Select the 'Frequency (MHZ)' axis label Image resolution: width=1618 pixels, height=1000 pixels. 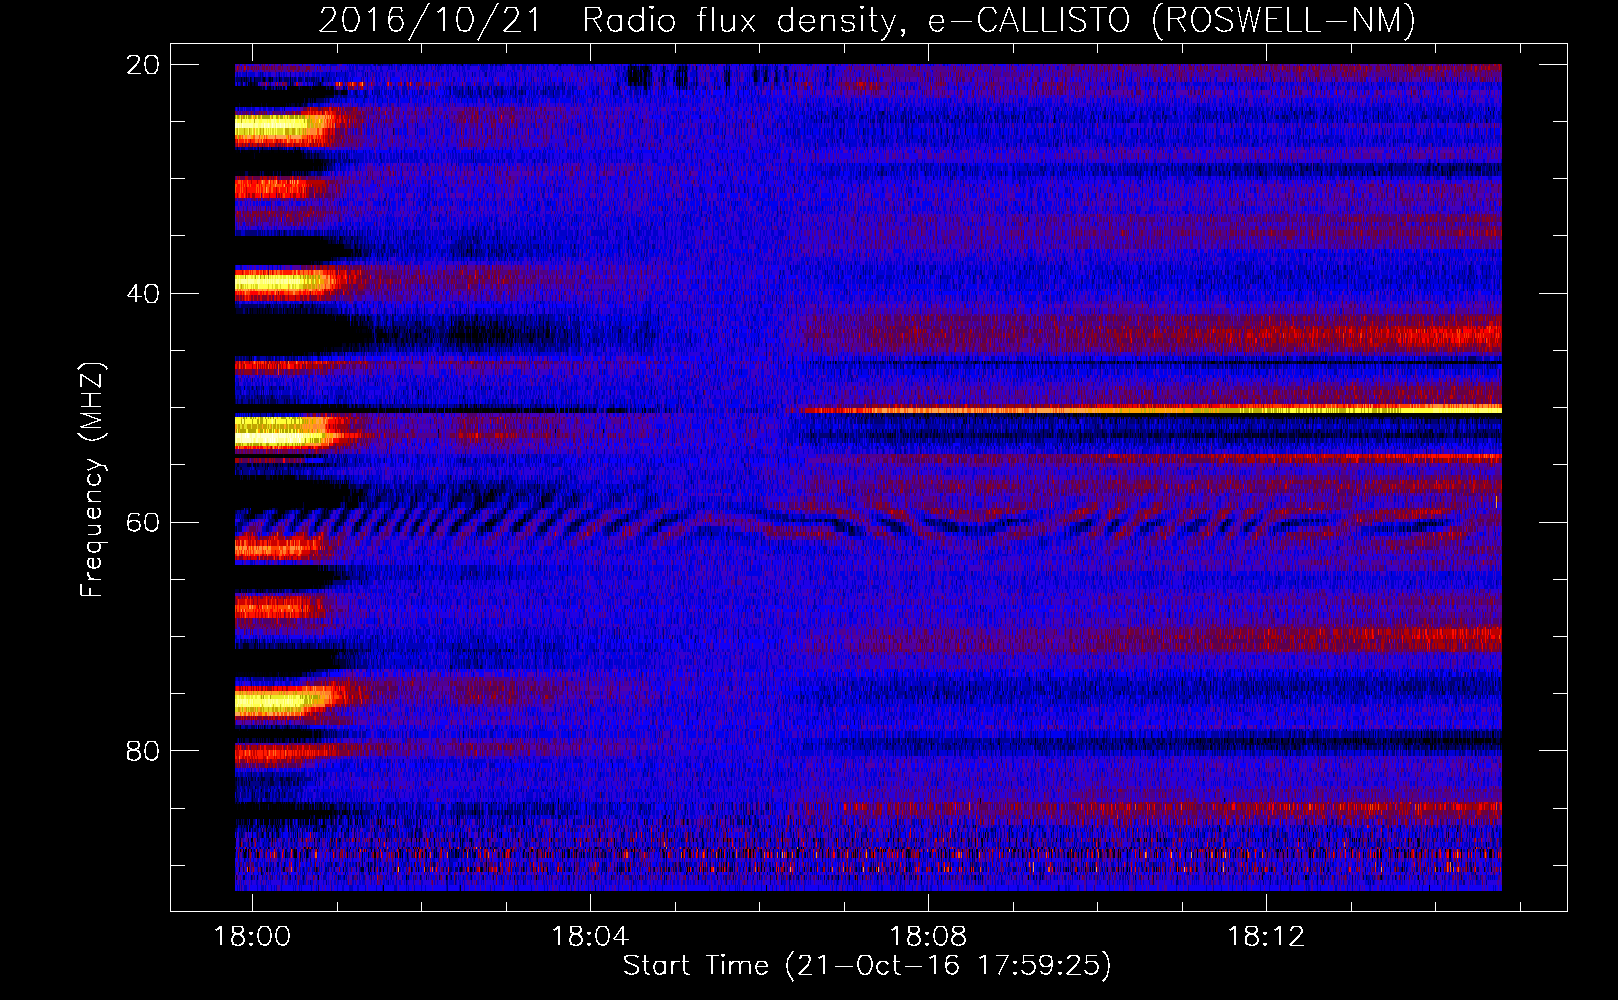pyautogui.click(x=92, y=480)
